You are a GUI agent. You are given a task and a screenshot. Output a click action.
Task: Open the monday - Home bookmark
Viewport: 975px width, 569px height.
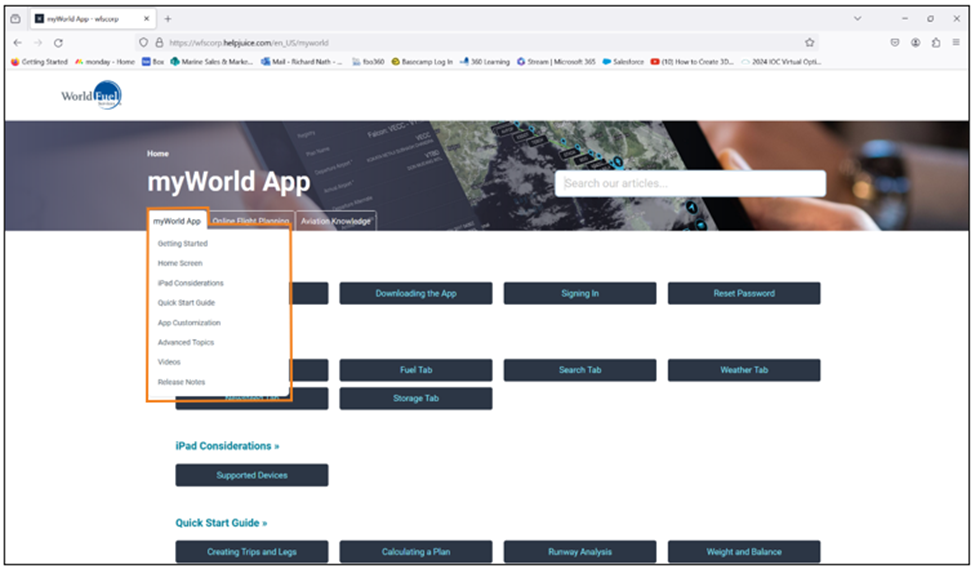105,62
